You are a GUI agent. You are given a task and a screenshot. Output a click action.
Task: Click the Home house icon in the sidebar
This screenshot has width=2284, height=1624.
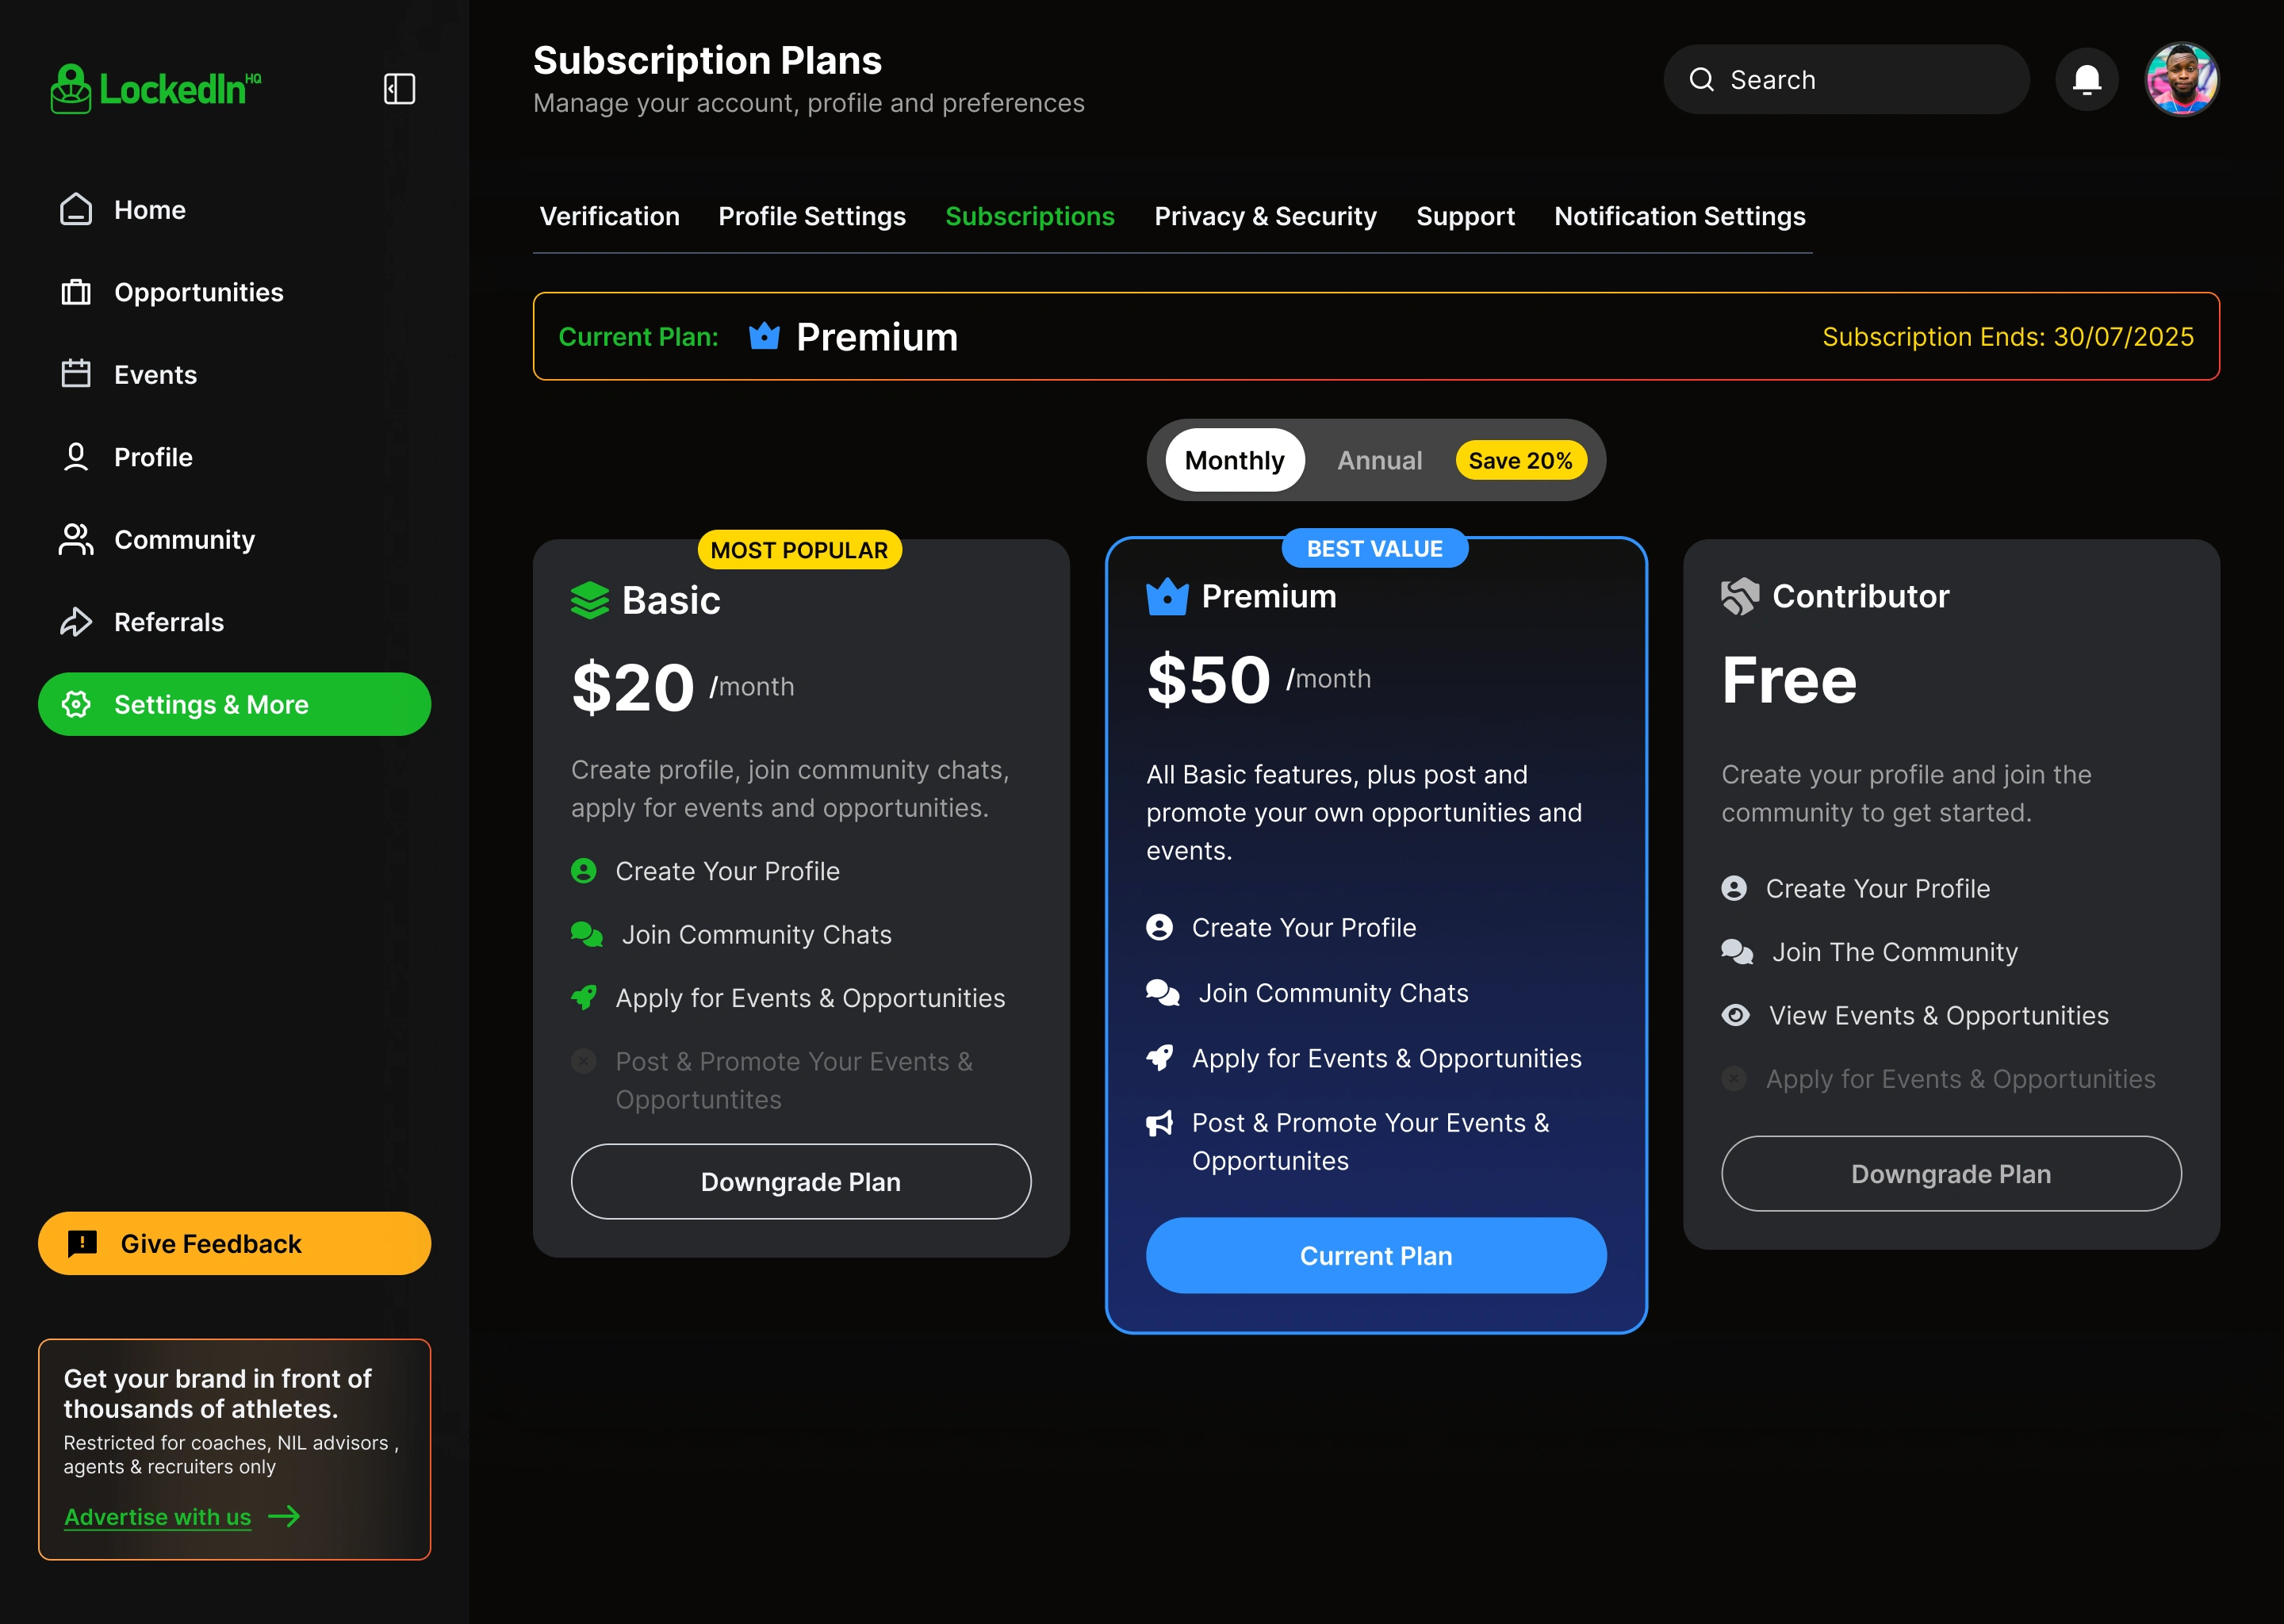point(76,209)
